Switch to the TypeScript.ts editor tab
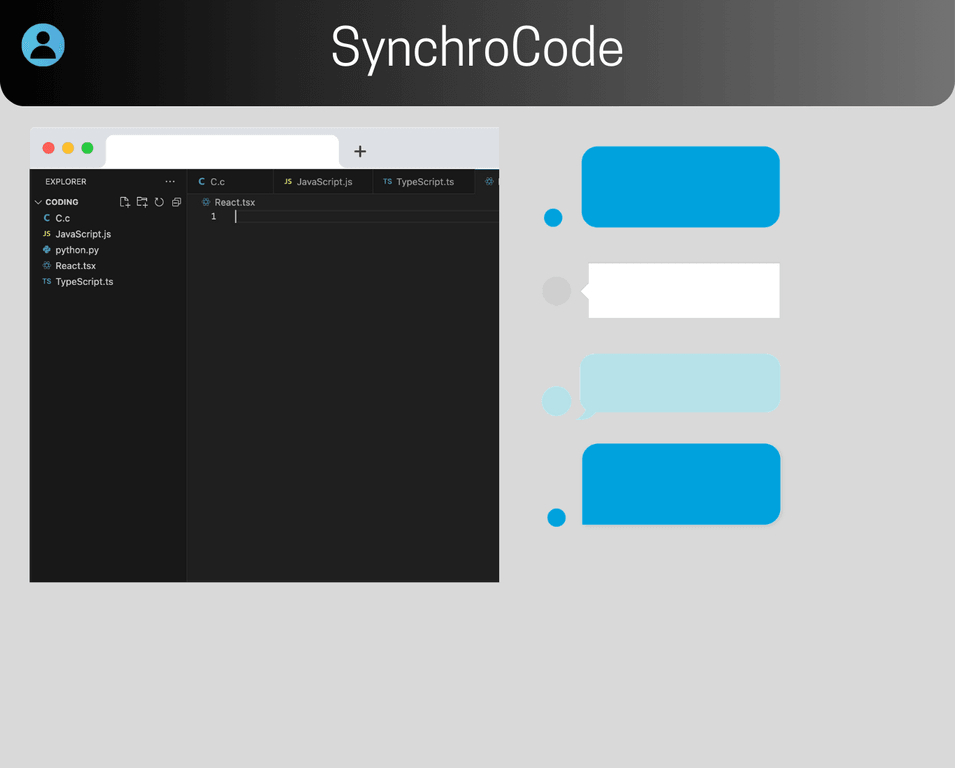The image size is (955, 768). (x=424, y=181)
